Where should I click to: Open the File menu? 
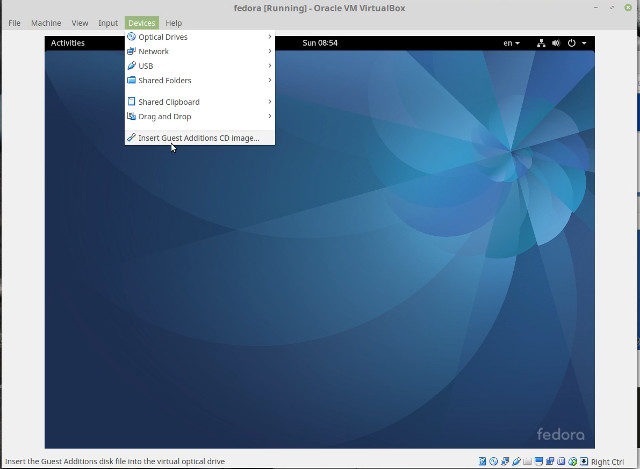pos(14,23)
